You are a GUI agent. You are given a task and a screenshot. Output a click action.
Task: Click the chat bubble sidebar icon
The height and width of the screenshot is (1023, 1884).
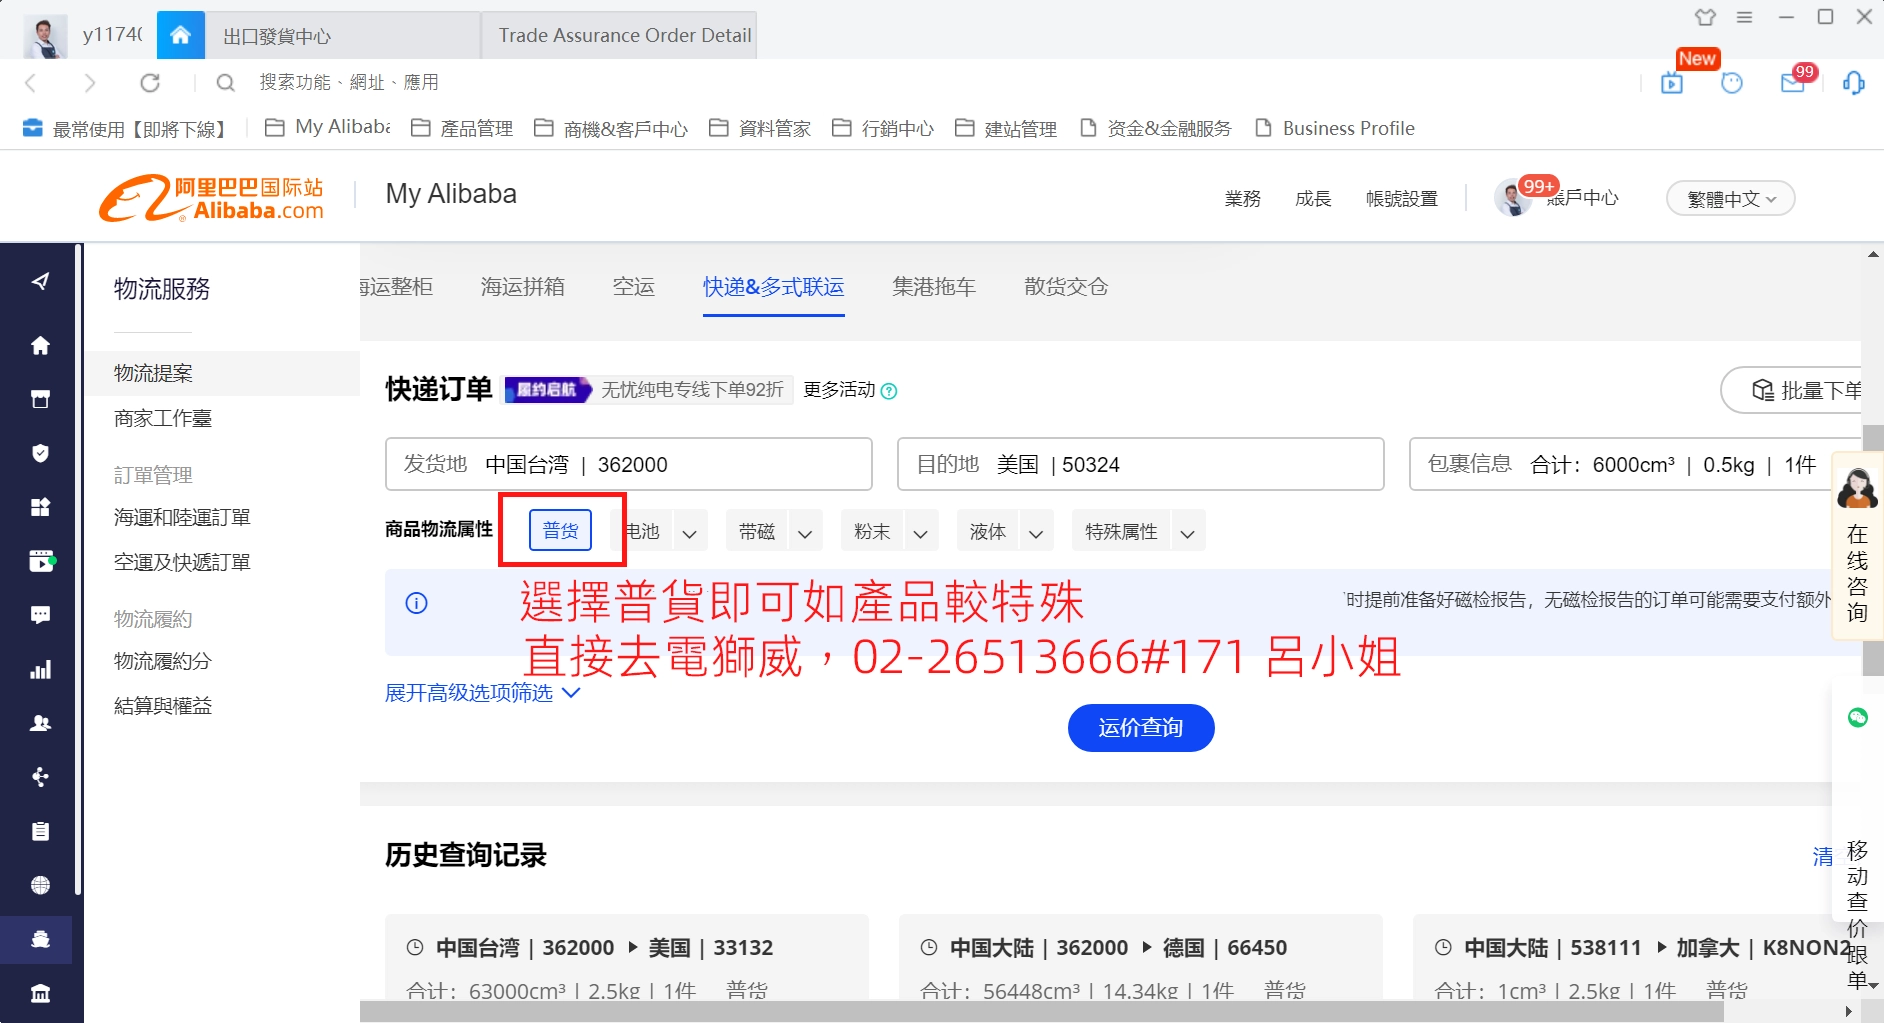click(x=40, y=615)
